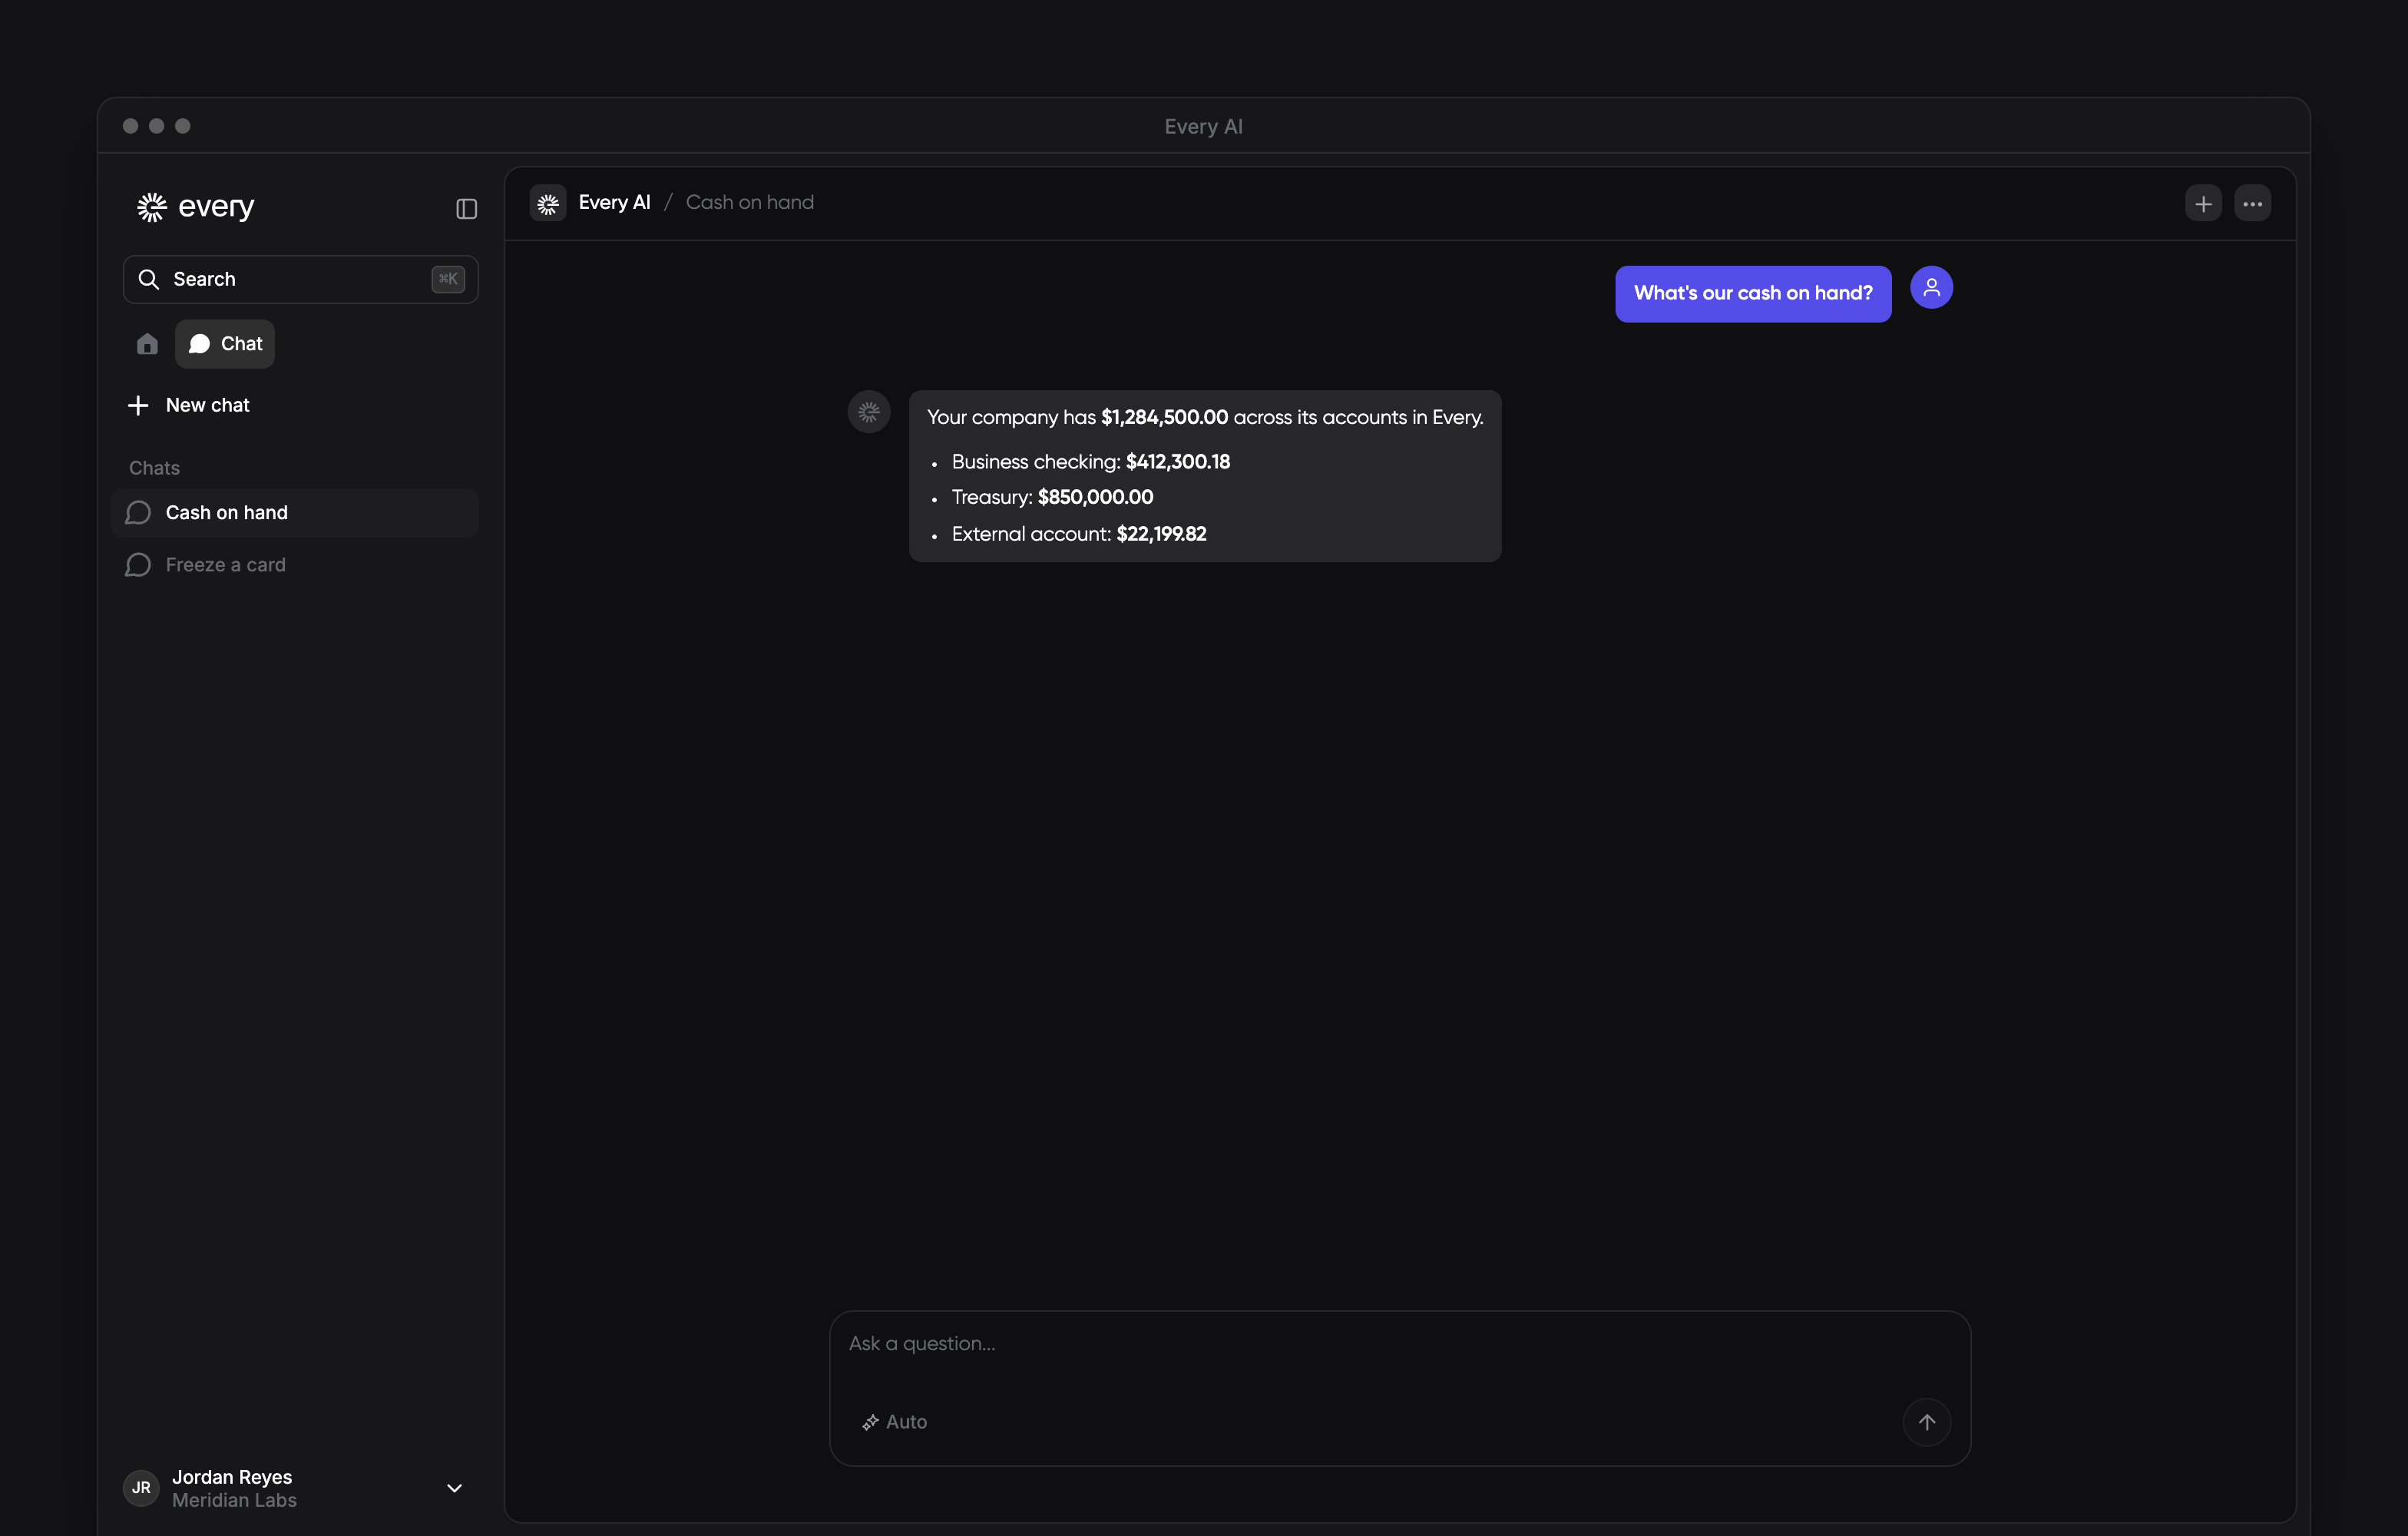This screenshot has height=1536, width=2408.
Task: Select the Chat tab
Action: 225,344
